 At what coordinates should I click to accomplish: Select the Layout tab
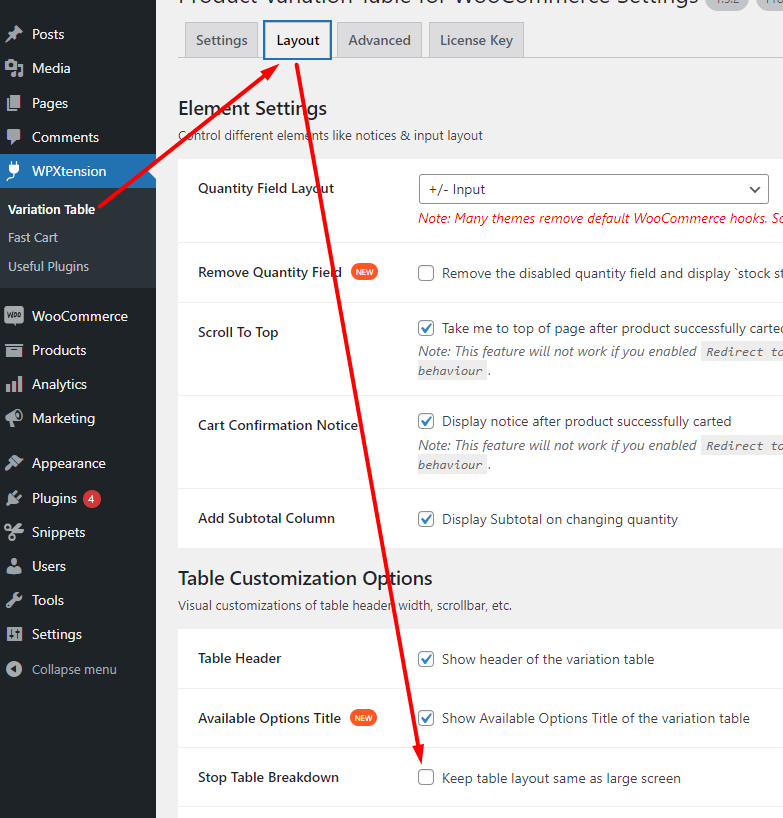(297, 40)
